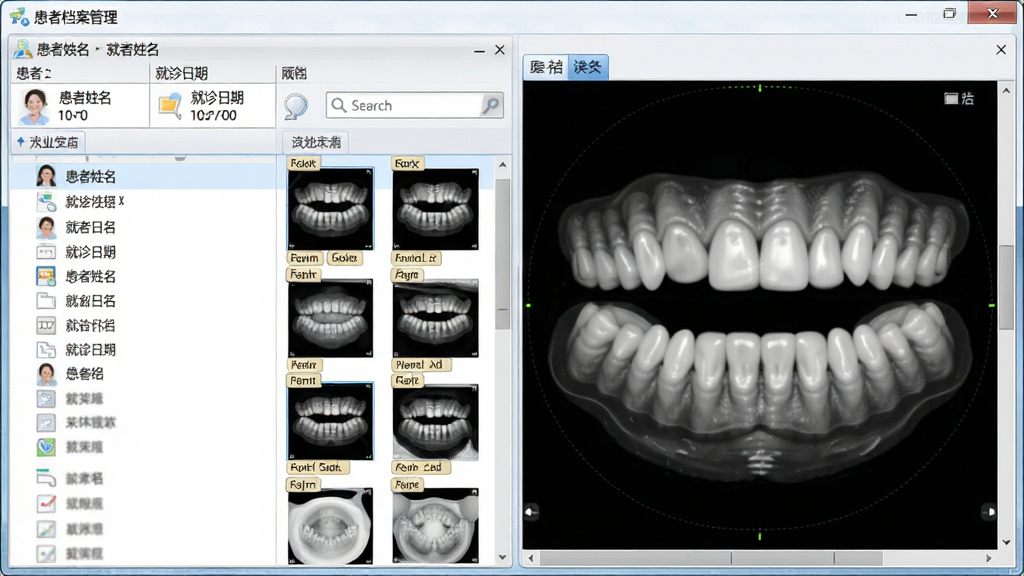Close the right viewer panel with its X
This screenshot has width=1024, height=576.
1001,50
